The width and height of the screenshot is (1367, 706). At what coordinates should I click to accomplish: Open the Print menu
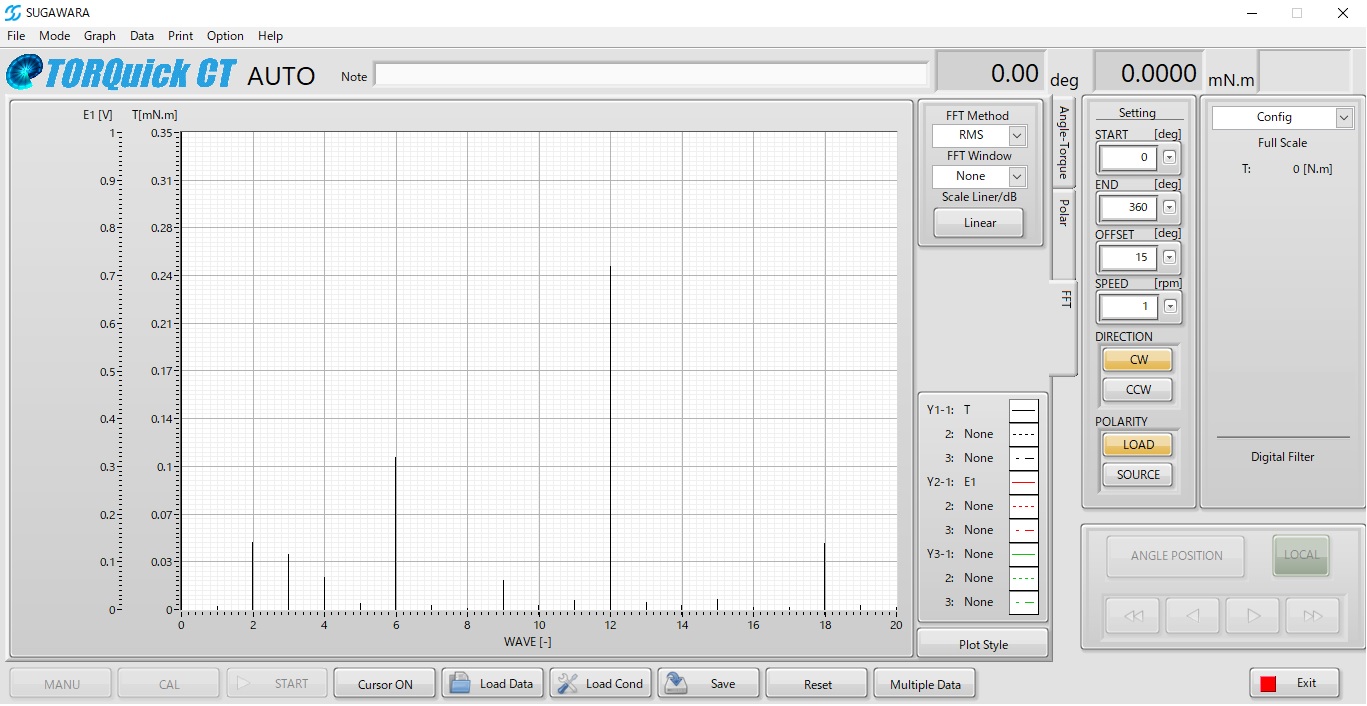tap(181, 36)
